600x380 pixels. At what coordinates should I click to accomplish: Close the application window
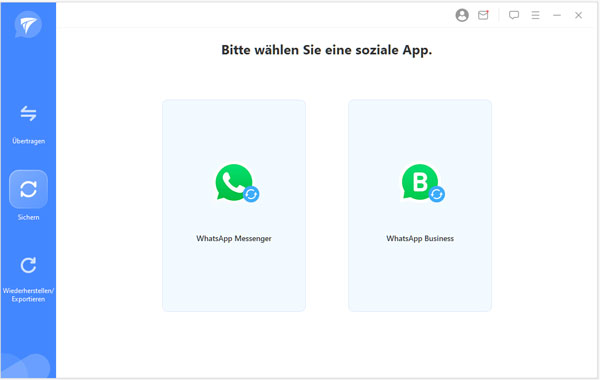click(x=578, y=15)
